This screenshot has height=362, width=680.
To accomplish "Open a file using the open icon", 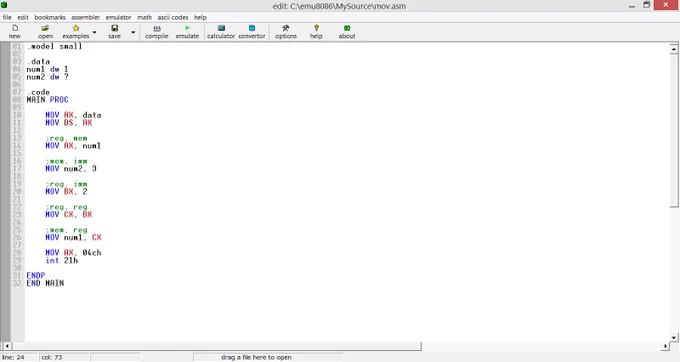I will coord(45,32).
